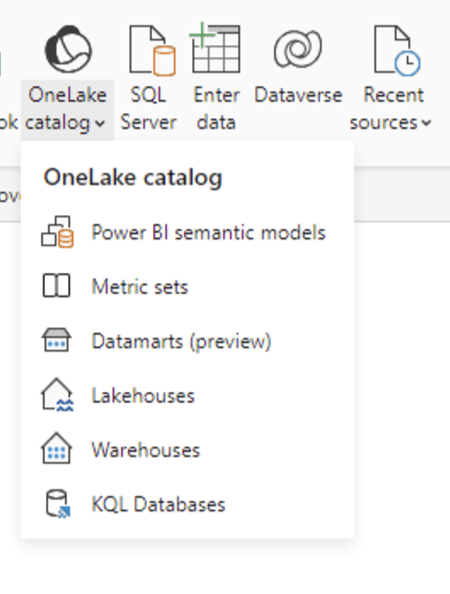Click the Recent sources clock icon

(x=397, y=50)
